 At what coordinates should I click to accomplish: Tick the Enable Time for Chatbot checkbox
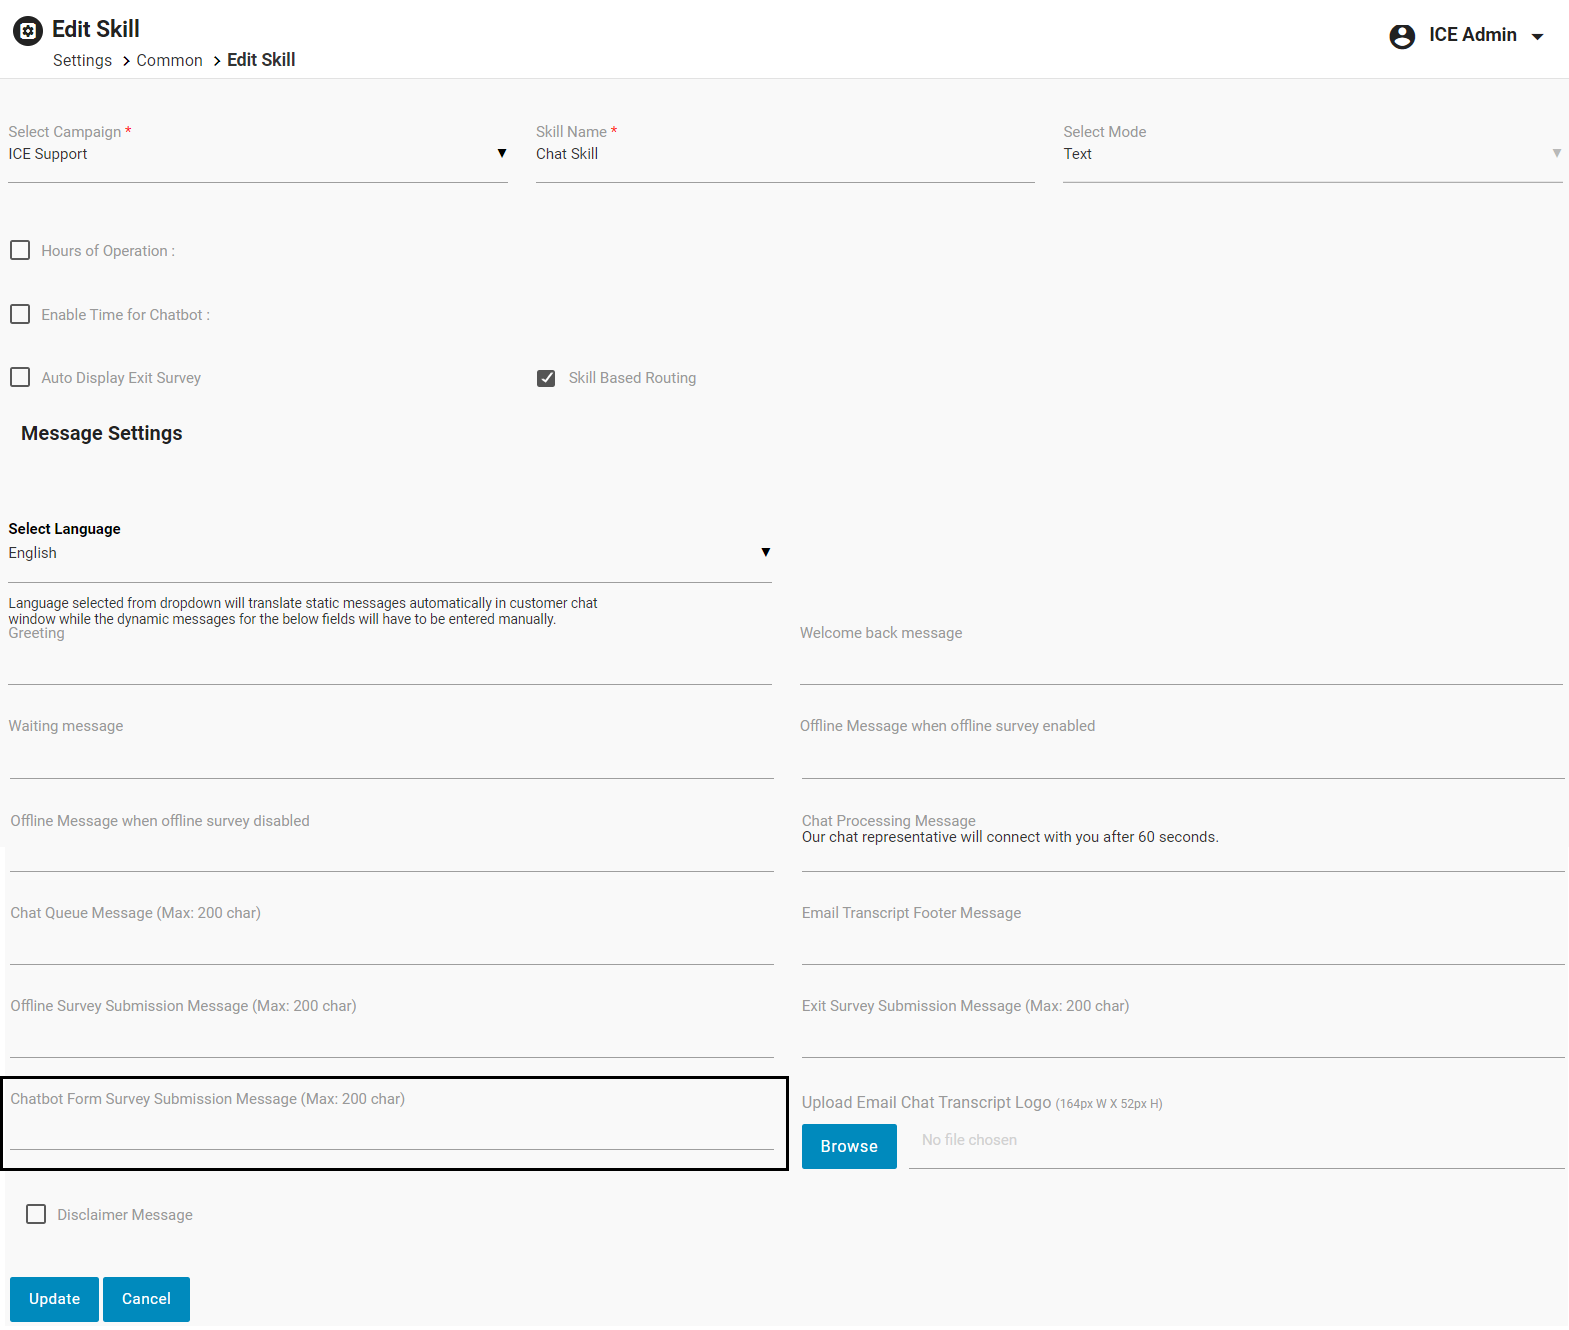point(20,314)
